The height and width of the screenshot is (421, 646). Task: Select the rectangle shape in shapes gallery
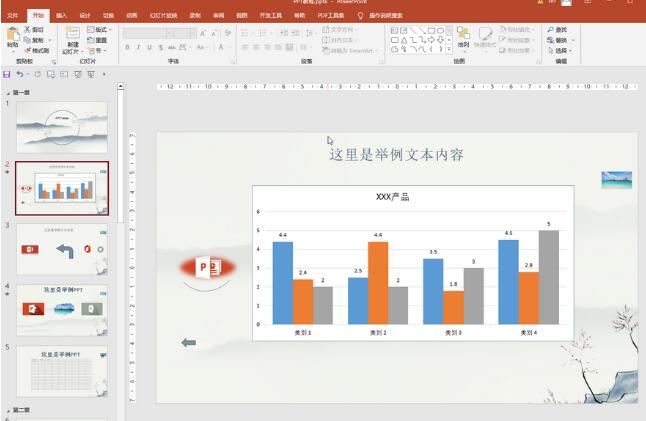coord(431,30)
